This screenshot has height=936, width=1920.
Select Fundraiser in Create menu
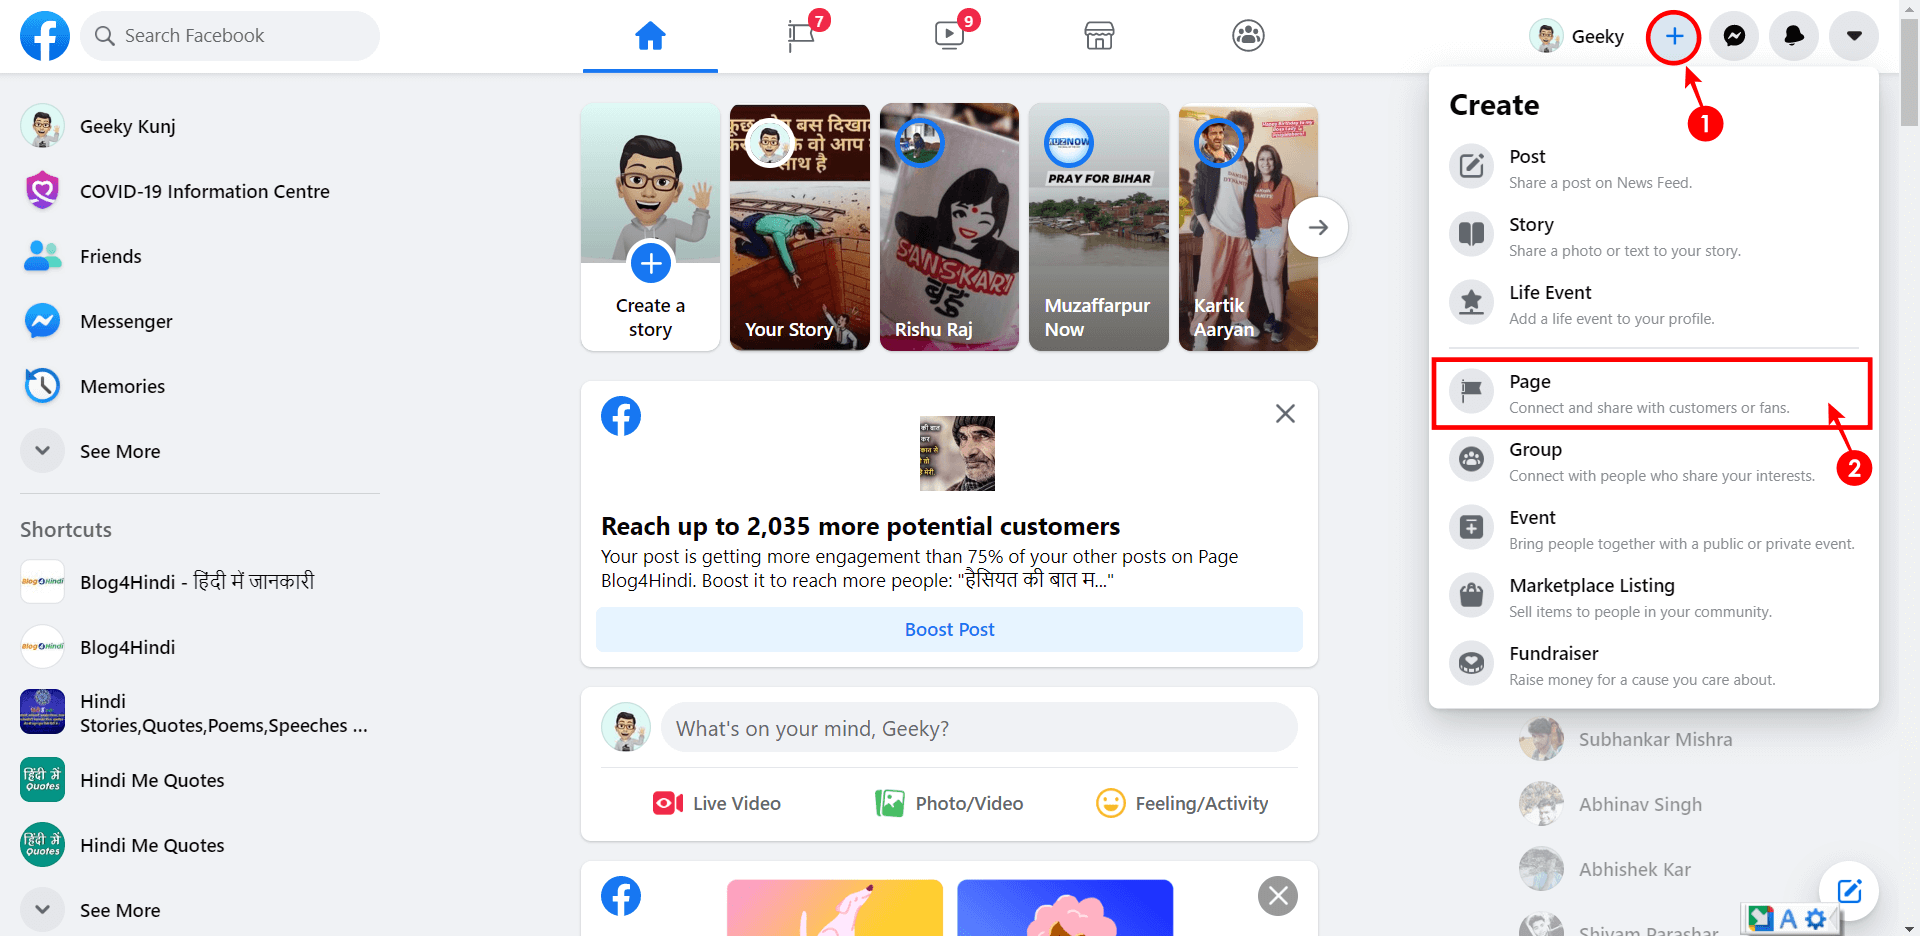pos(1654,665)
